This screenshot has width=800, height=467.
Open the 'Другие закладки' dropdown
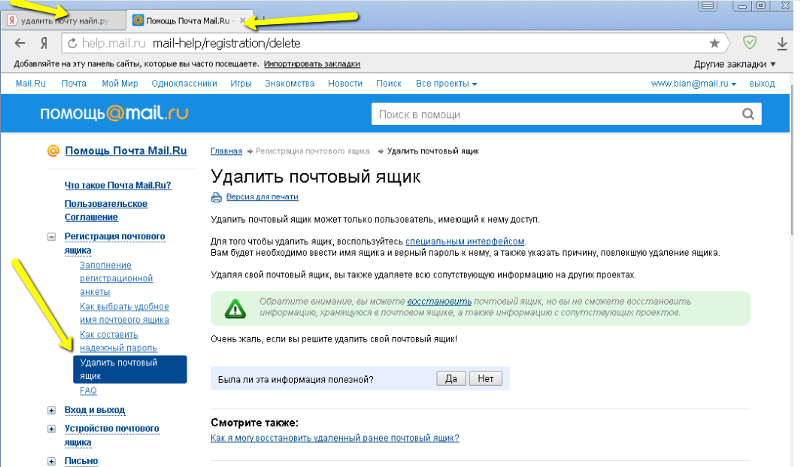tap(735, 64)
